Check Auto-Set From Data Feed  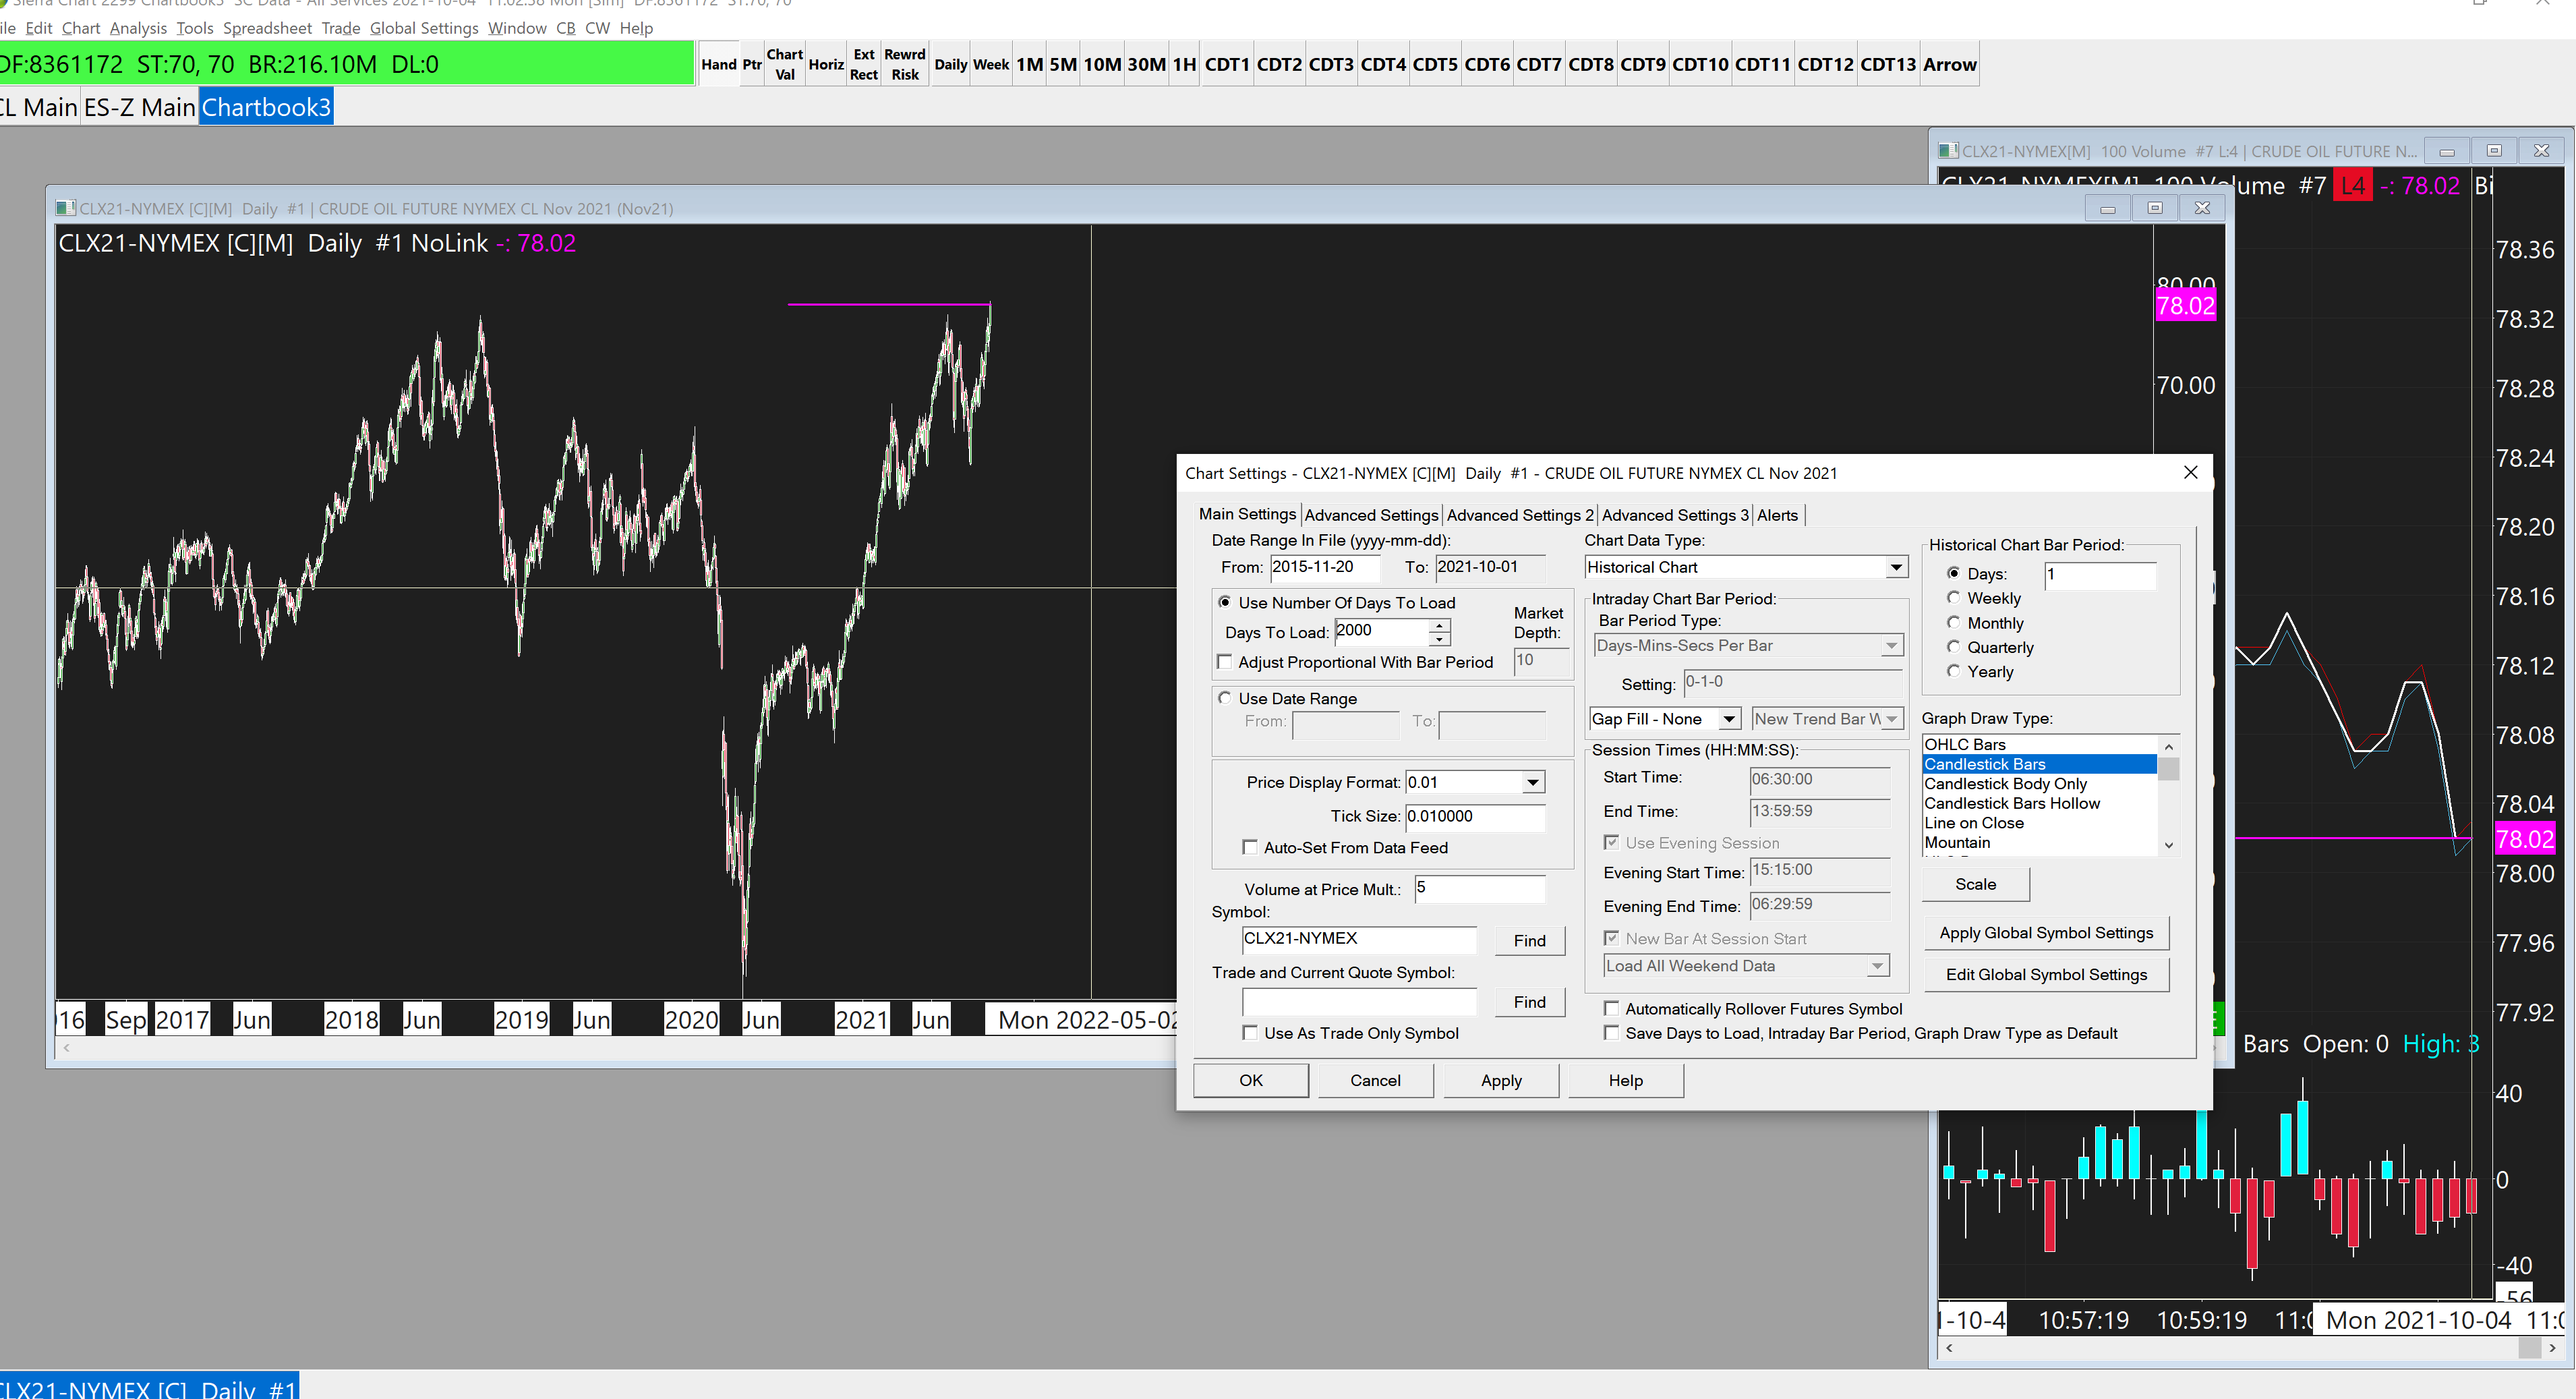pos(1249,847)
